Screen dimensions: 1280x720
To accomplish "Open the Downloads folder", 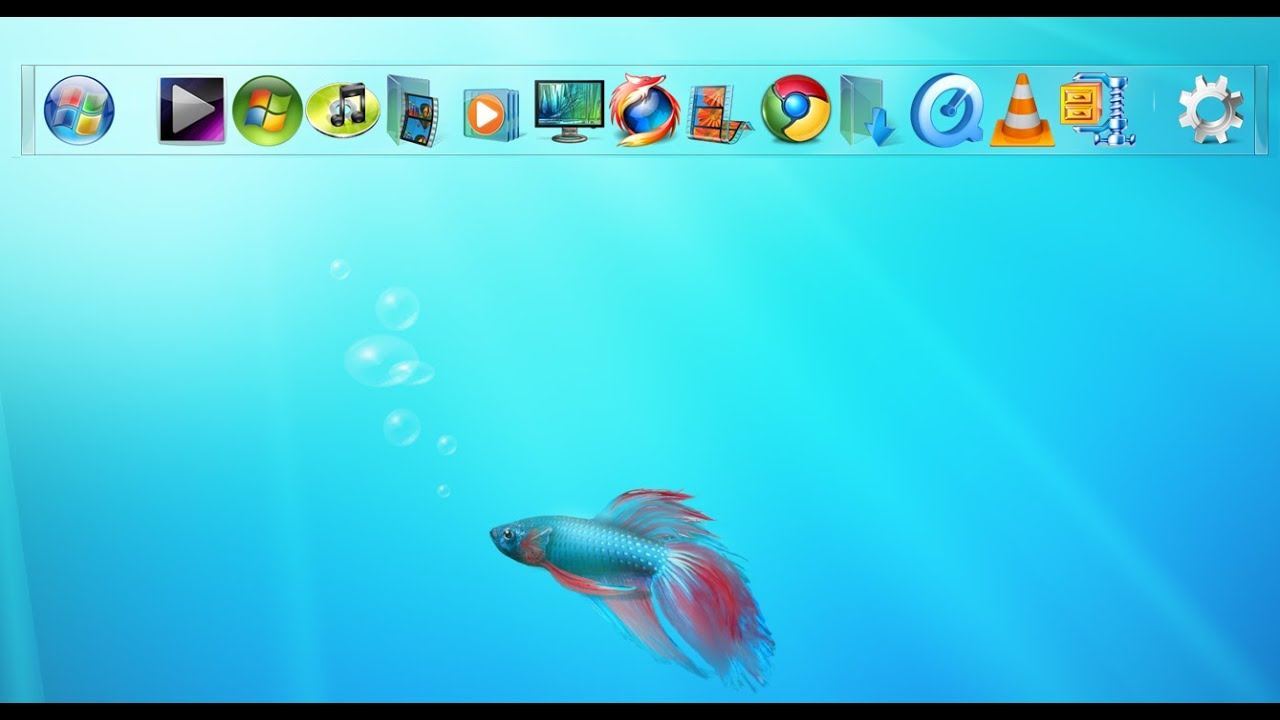I will (x=868, y=111).
